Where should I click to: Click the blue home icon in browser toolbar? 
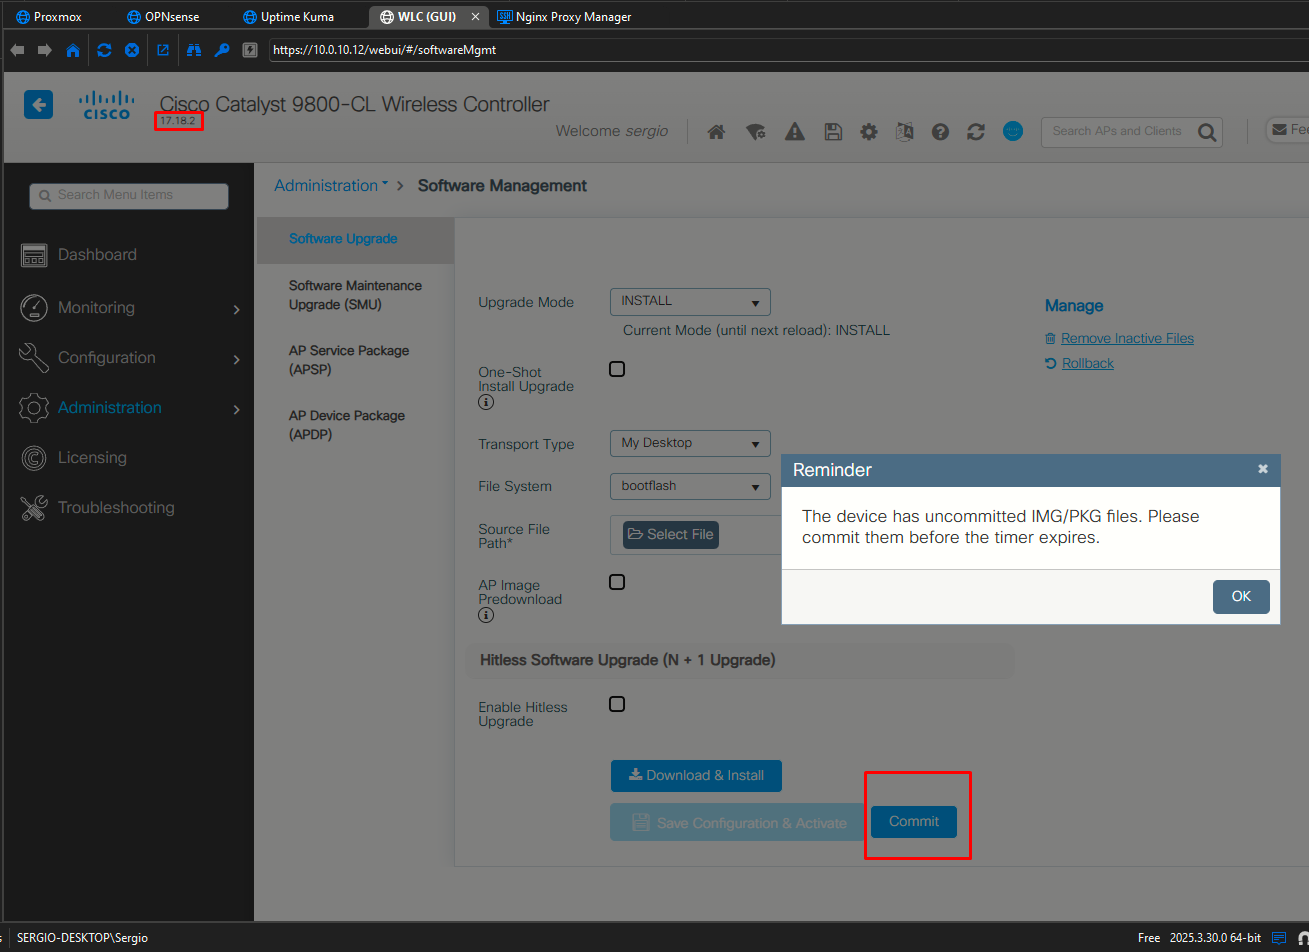click(73, 50)
